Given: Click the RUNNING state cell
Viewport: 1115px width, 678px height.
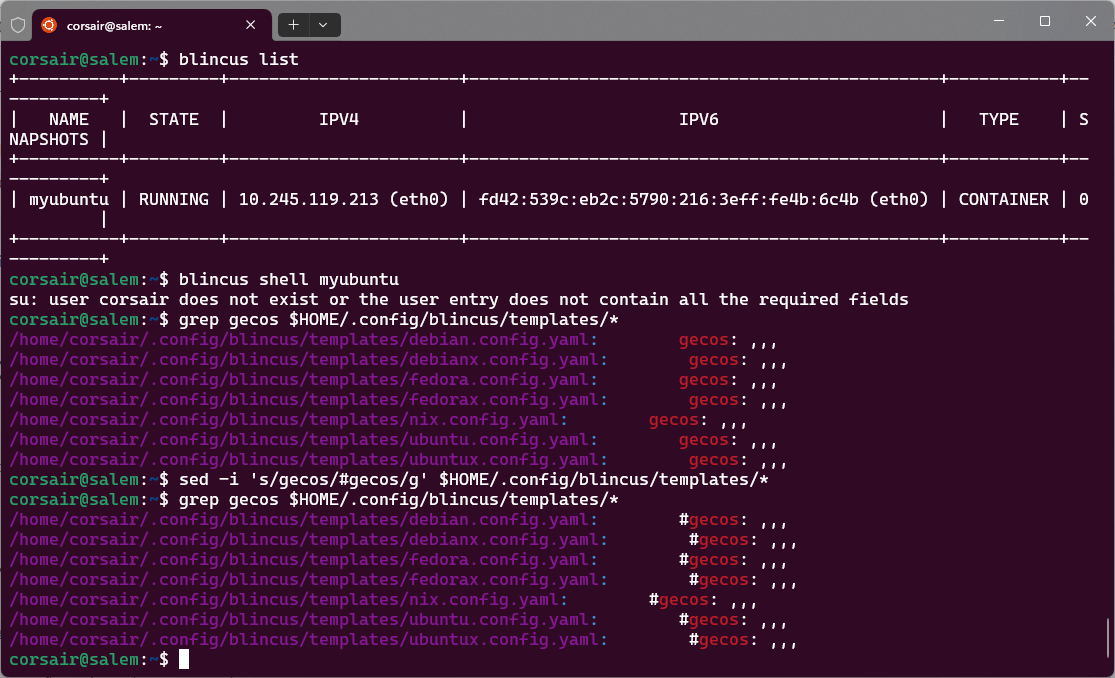Looking at the screenshot, I should pos(174,199).
